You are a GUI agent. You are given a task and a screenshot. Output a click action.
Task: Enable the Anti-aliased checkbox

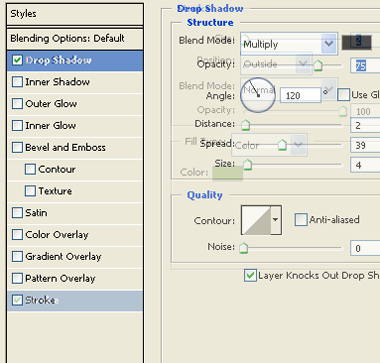[x=301, y=220]
